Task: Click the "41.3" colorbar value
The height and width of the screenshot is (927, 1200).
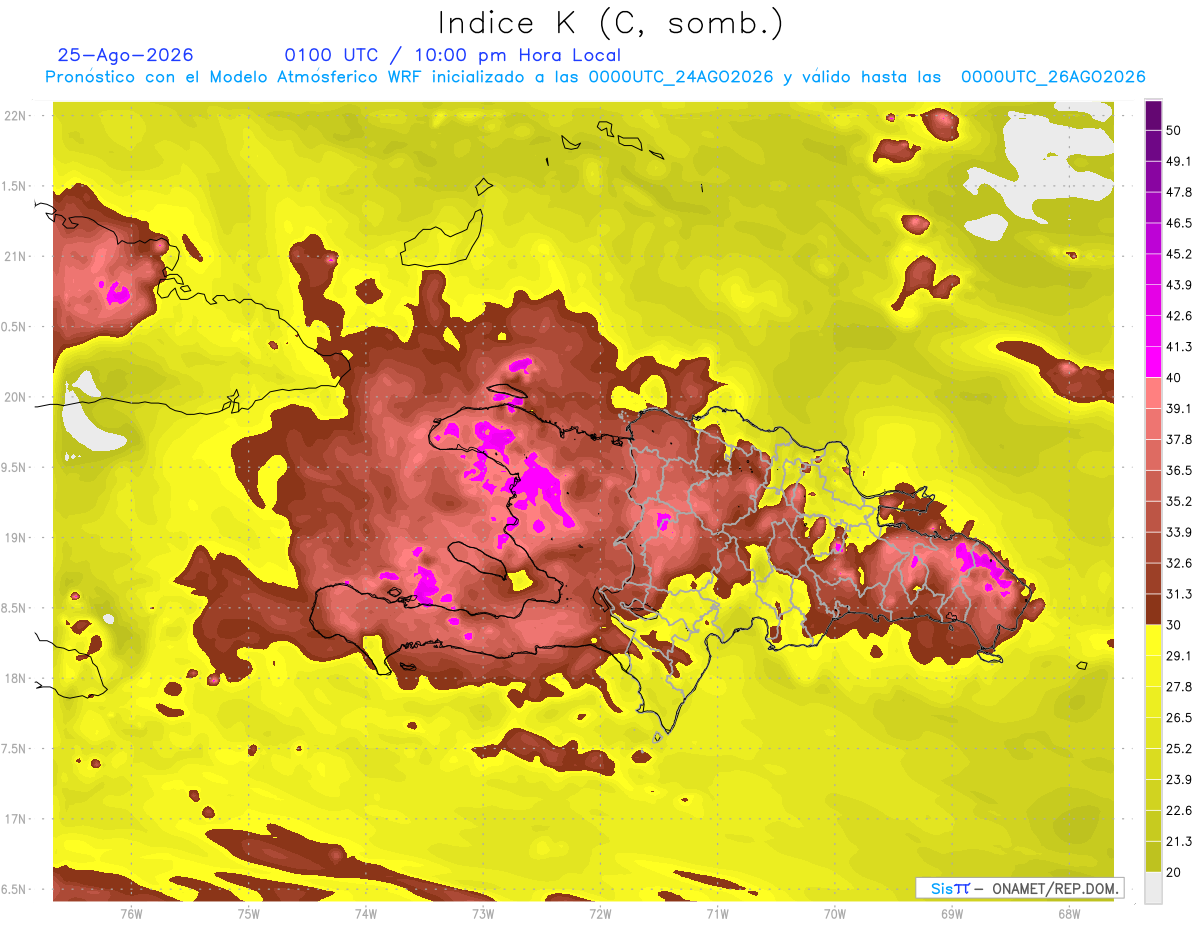Action: 1179,347
